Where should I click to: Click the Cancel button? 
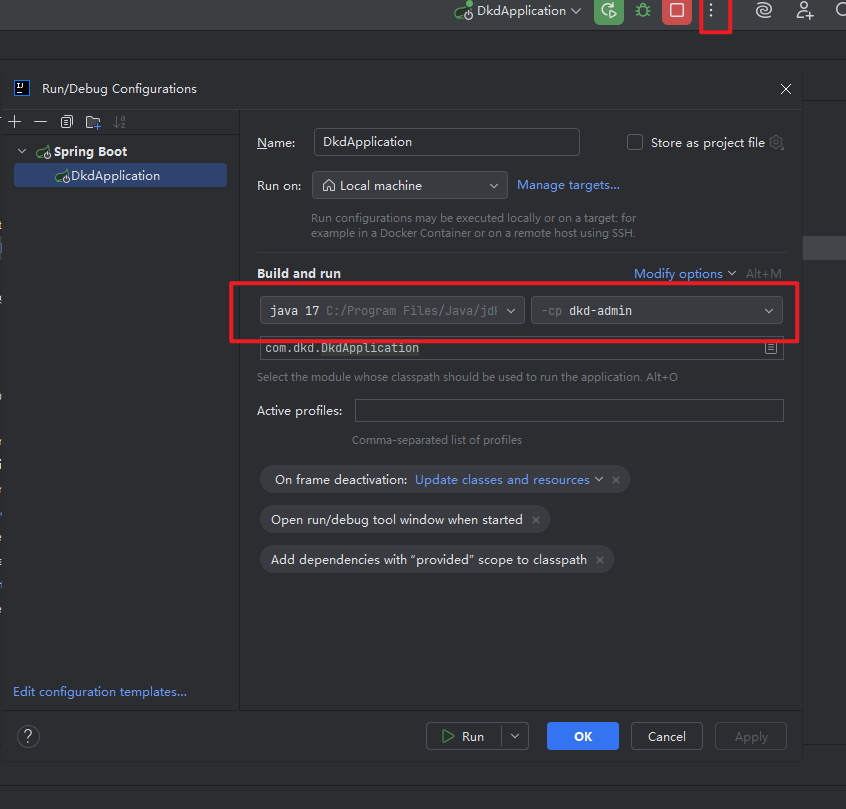[667, 736]
